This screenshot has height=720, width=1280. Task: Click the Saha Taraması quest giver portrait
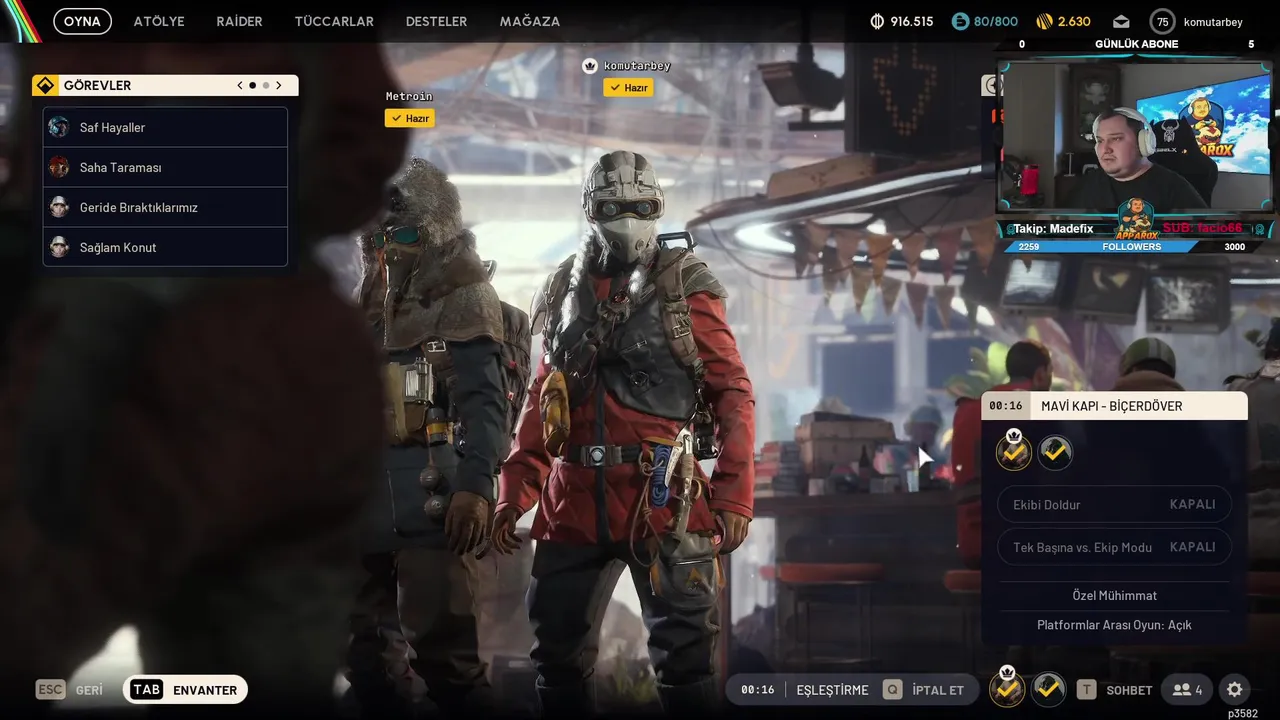tap(59, 167)
